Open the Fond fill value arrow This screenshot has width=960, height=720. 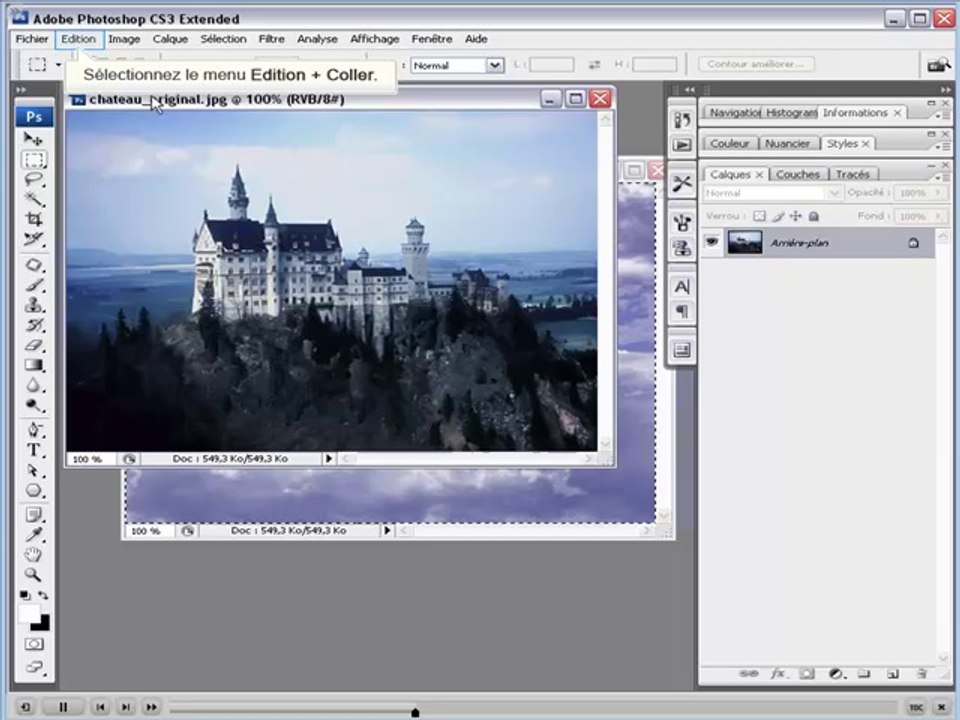click(x=937, y=216)
